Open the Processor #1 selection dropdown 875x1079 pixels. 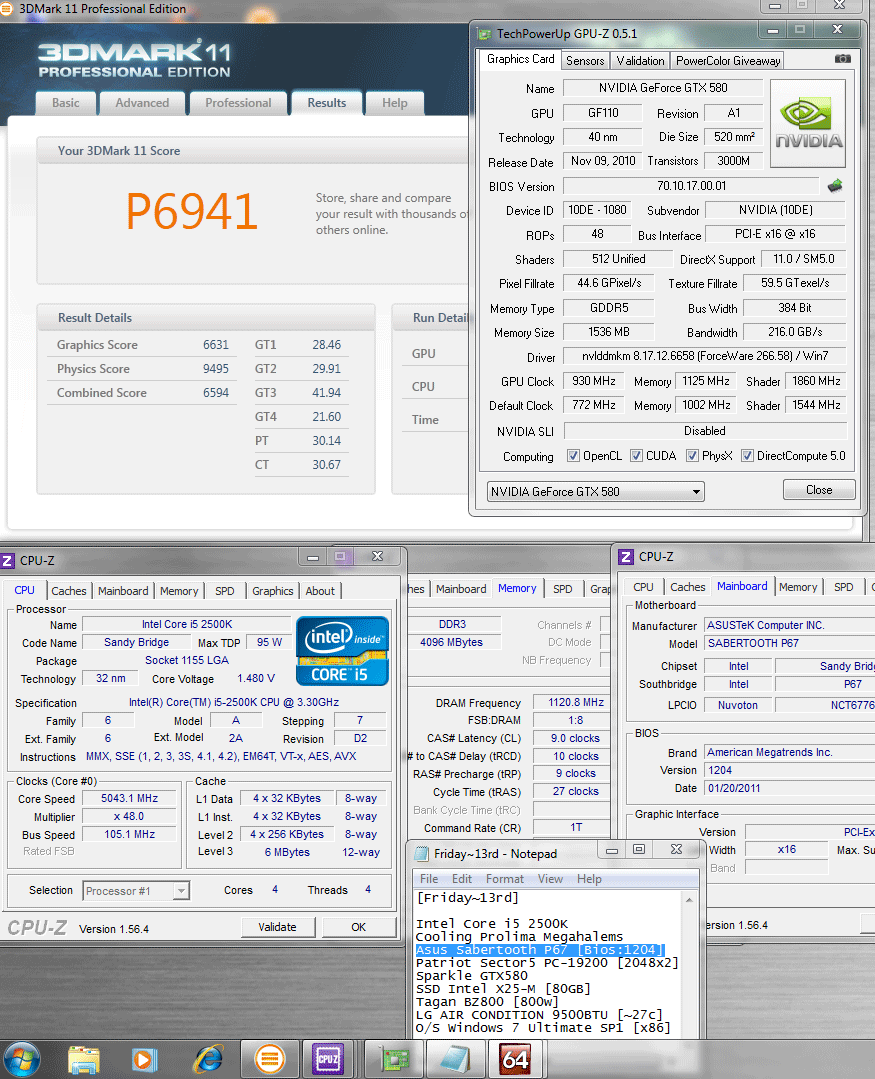(x=136, y=890)
